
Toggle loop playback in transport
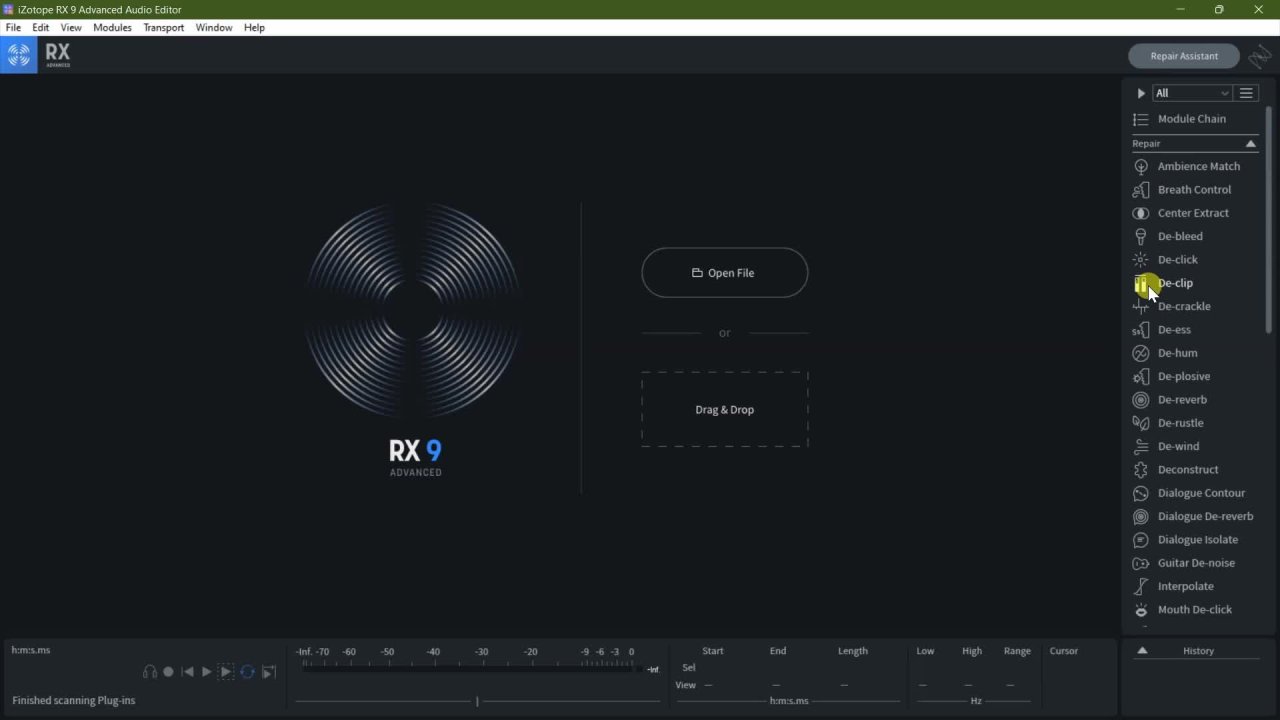click(x=247, y=672)
